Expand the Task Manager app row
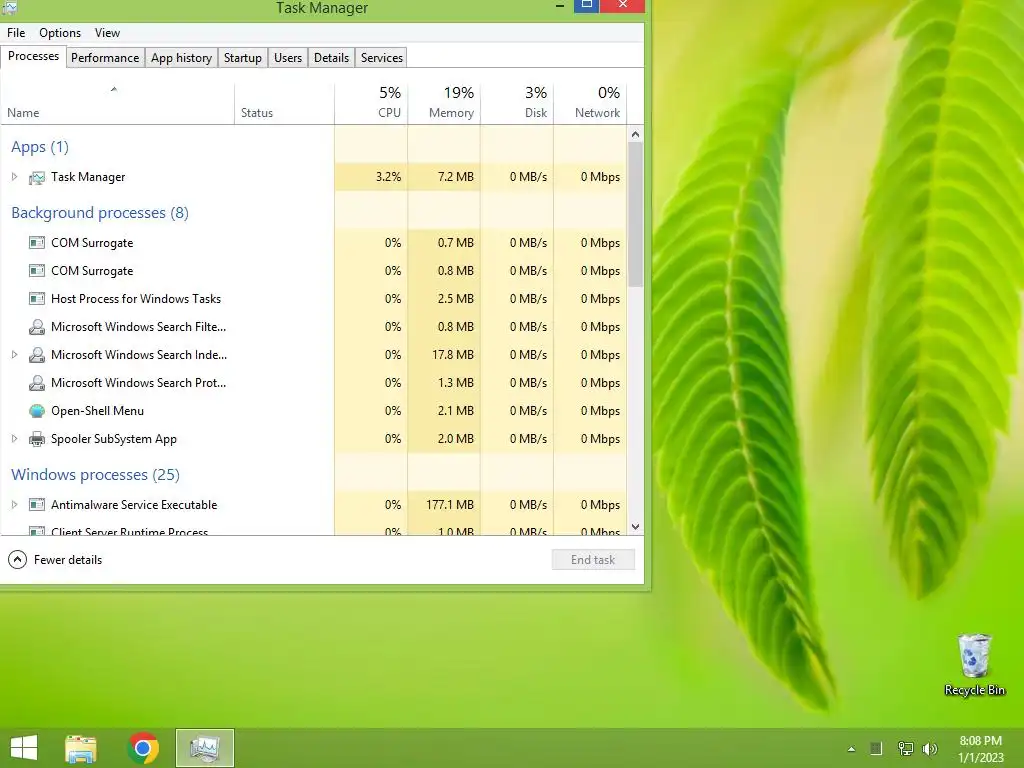Image resolution: width=1024 pixels, height=768 pixels. [14, 177]
